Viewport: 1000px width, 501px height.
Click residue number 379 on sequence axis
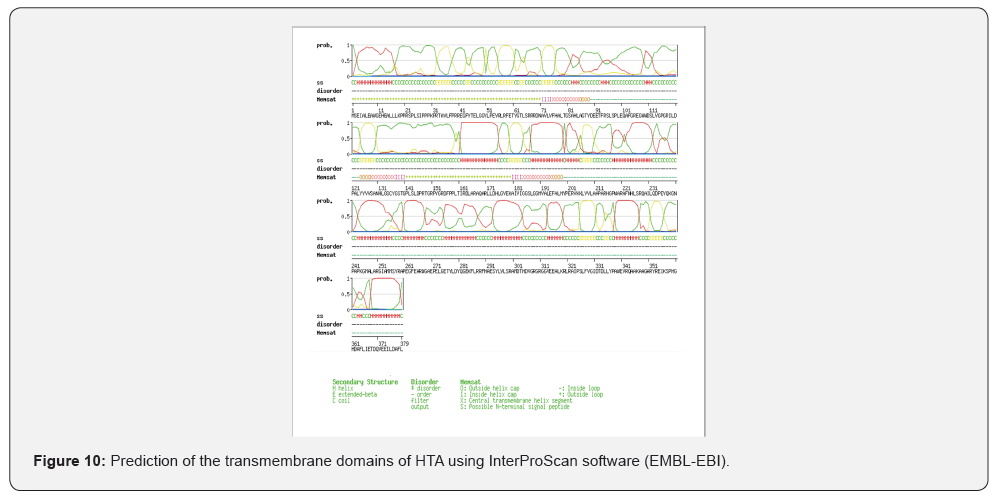[403, 342]
